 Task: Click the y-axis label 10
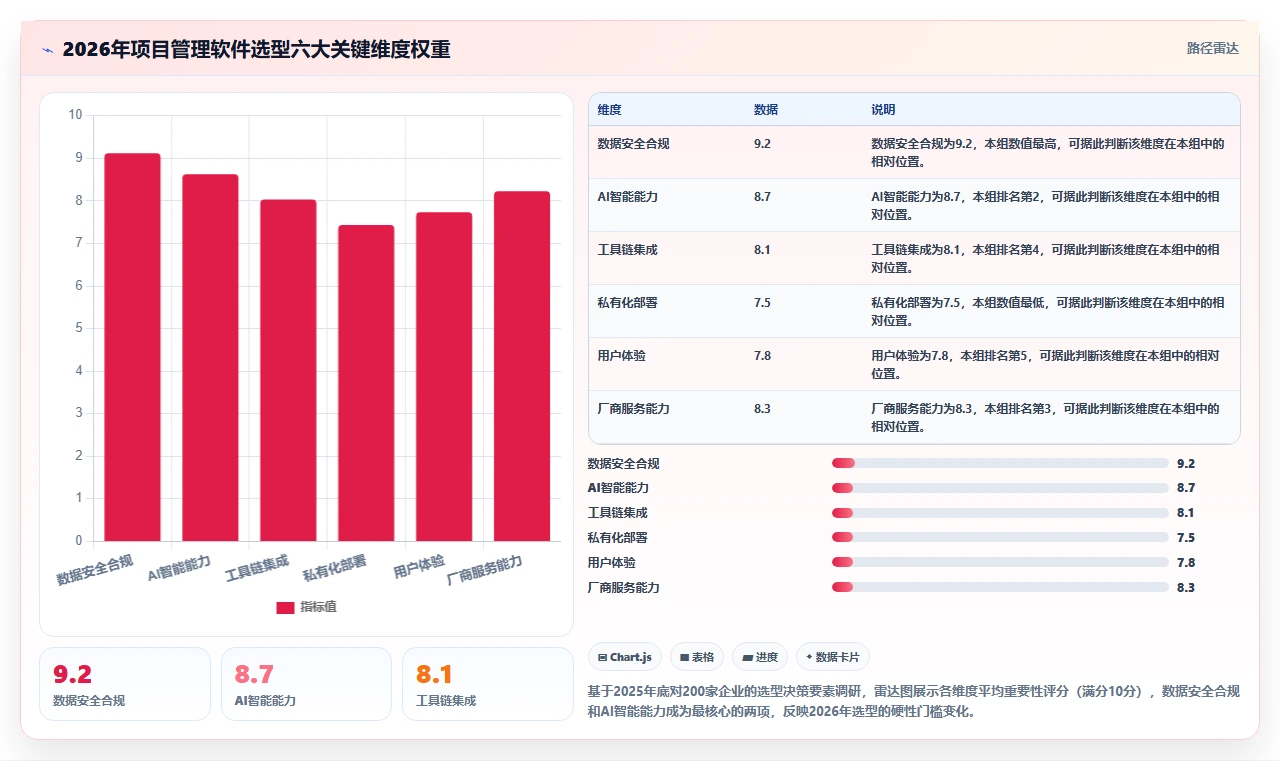pyautogui.click(x=75, y=115)
